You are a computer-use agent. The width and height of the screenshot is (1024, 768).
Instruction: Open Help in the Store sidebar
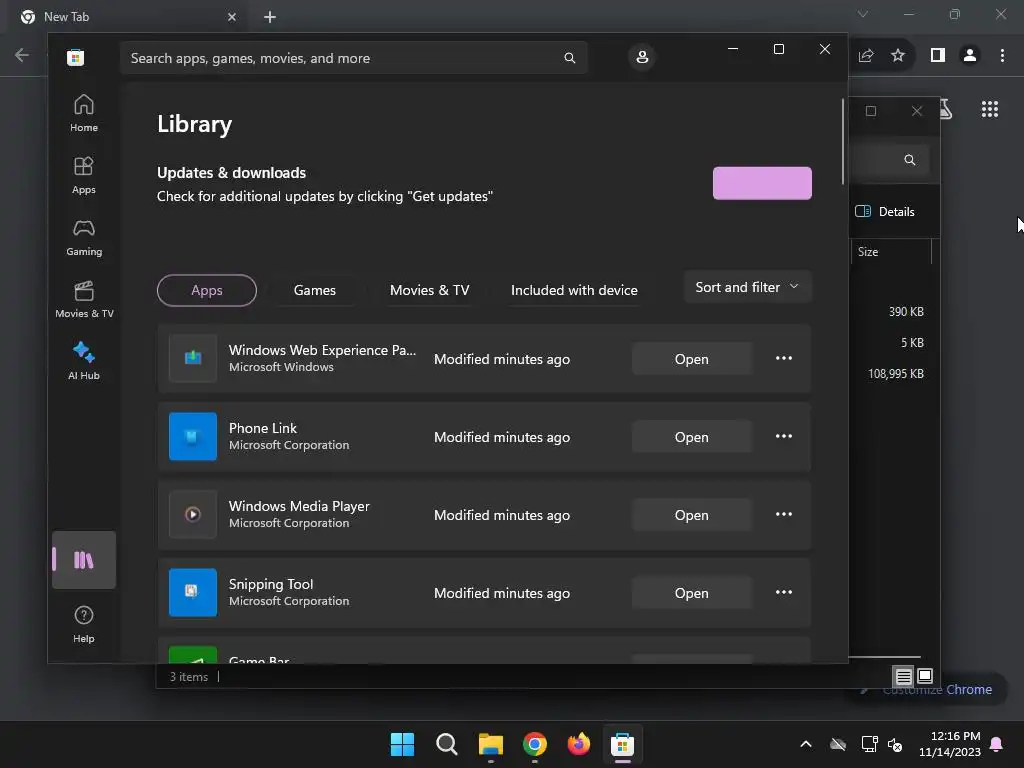tap(84, 624)
